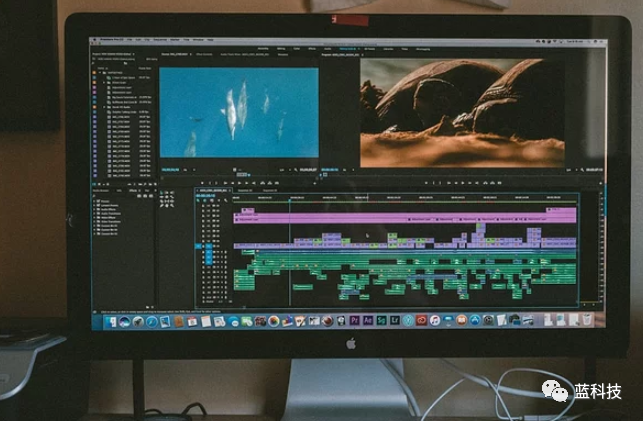Click Project panel thumbnail zoom slider
The image size is (643, 421).
click(x=106, y=184)
